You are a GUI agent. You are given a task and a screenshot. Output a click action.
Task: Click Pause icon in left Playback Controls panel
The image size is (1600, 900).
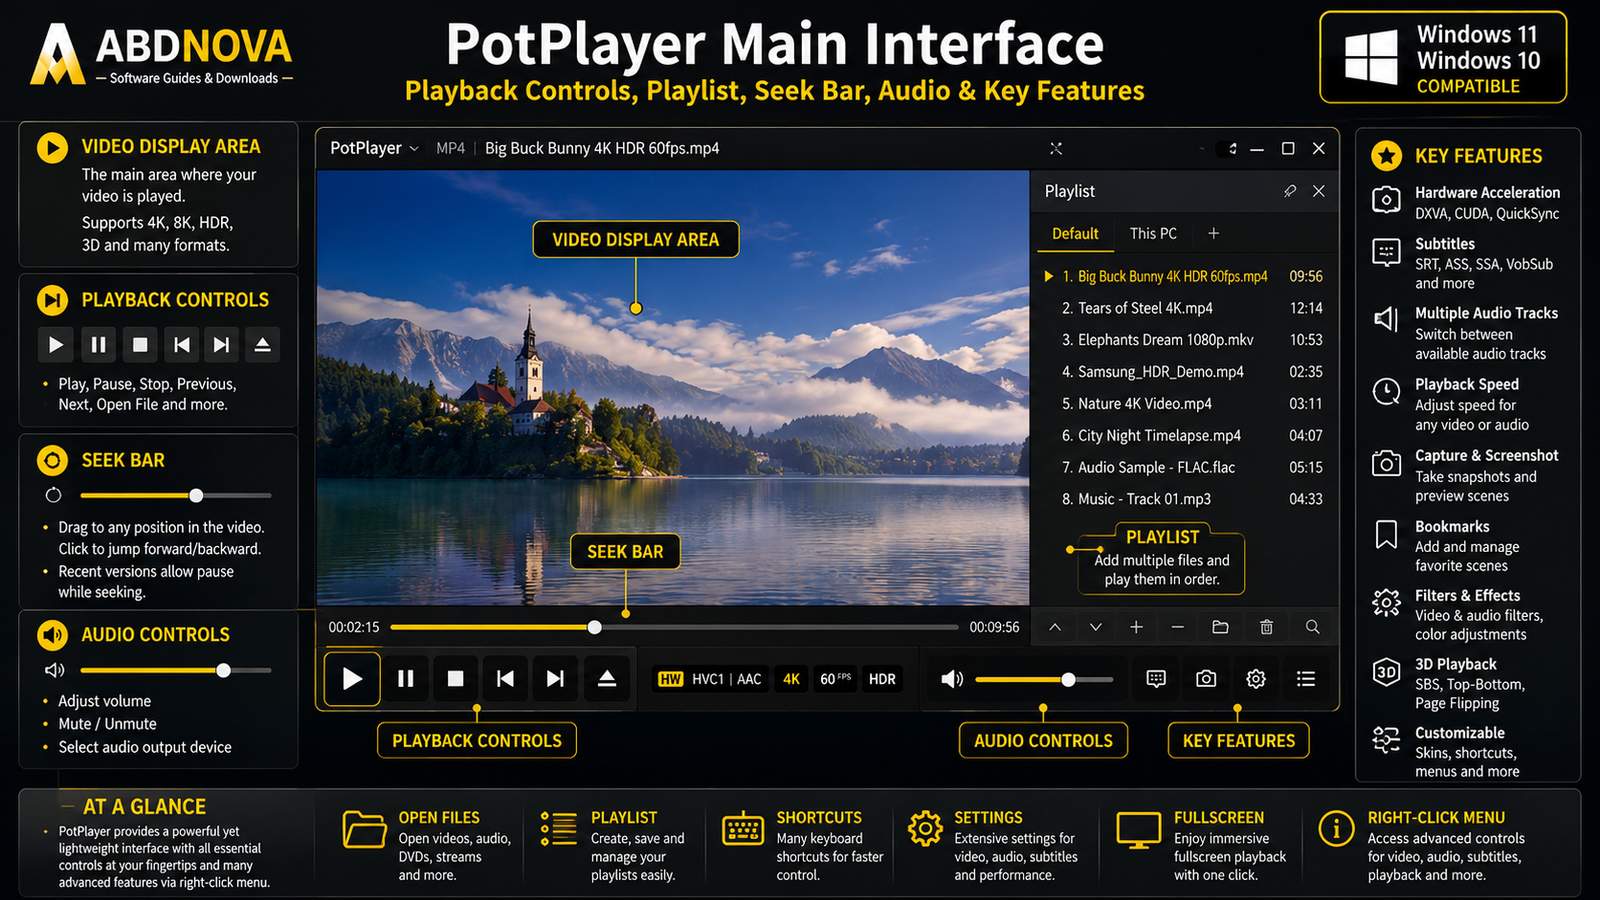click(98, 345)
